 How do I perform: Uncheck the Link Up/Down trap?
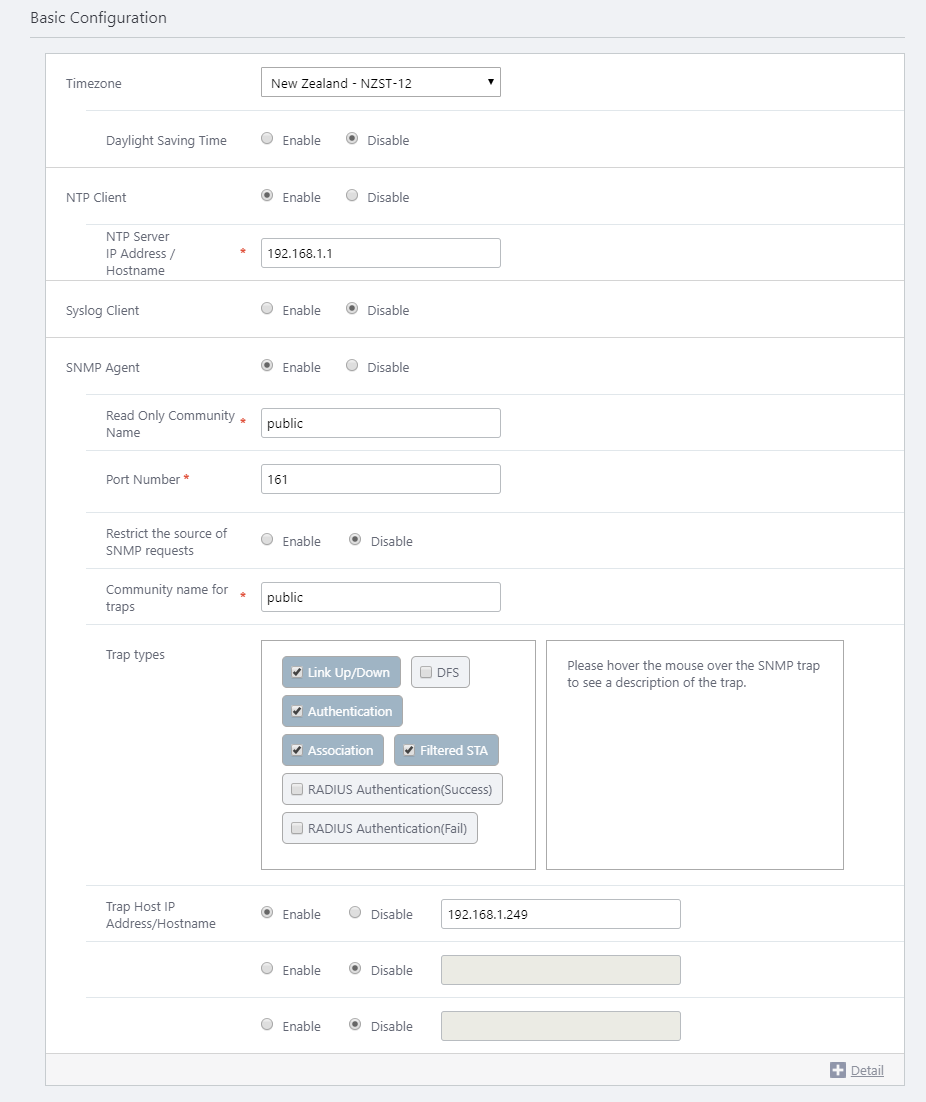pos(297,672)
